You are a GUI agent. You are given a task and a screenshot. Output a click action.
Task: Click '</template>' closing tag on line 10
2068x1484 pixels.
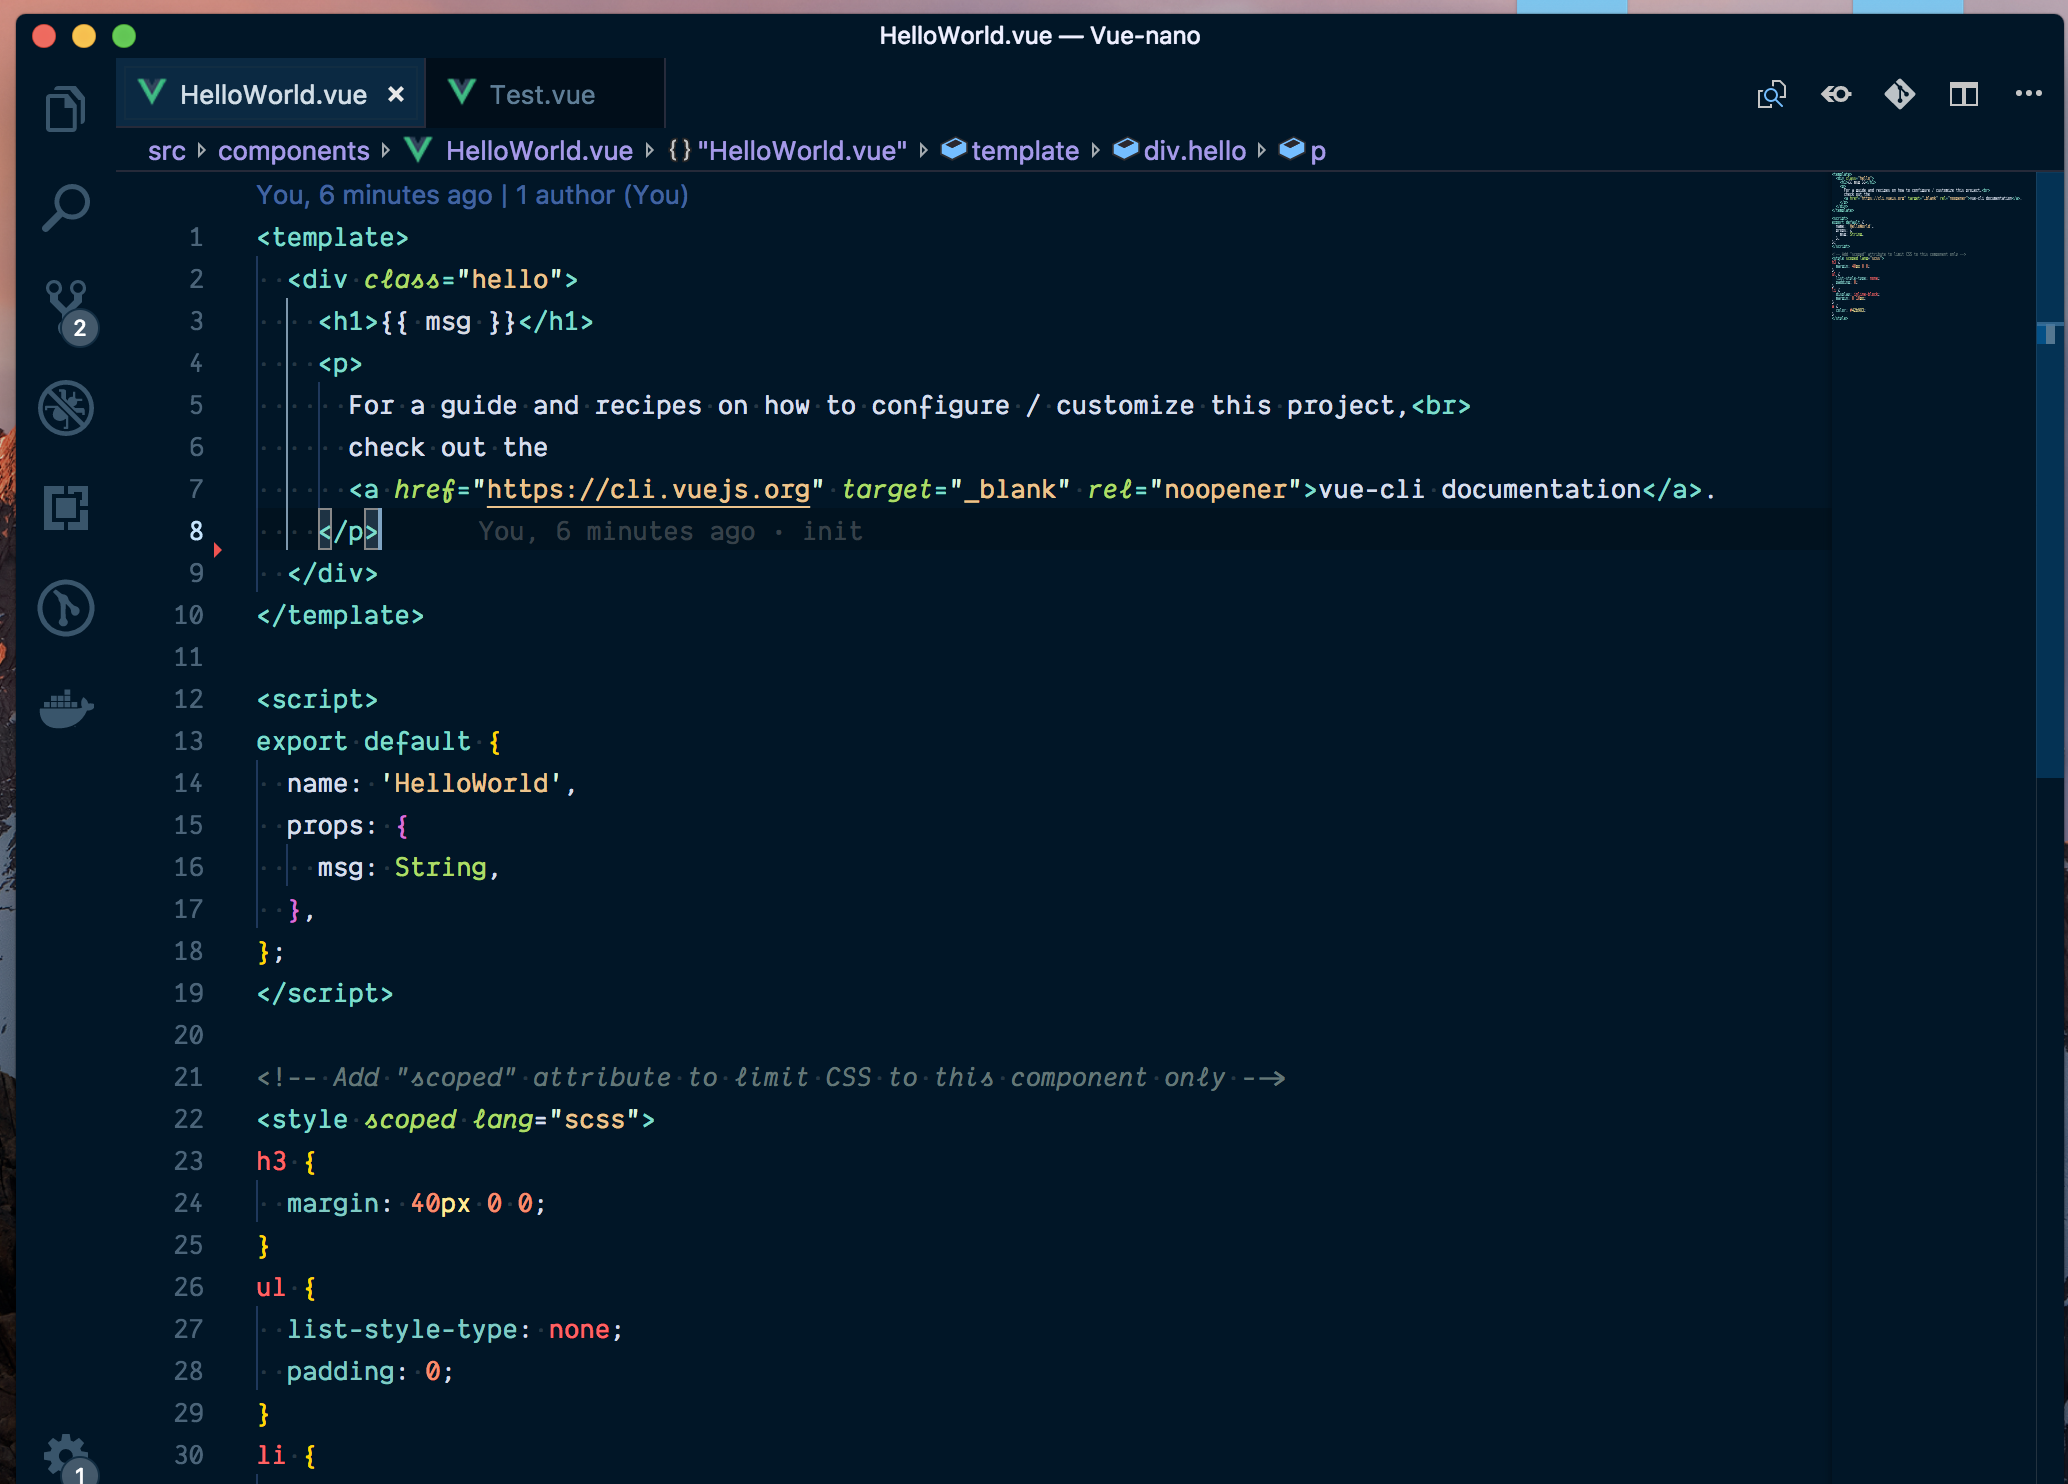click(x=340, y=615)
